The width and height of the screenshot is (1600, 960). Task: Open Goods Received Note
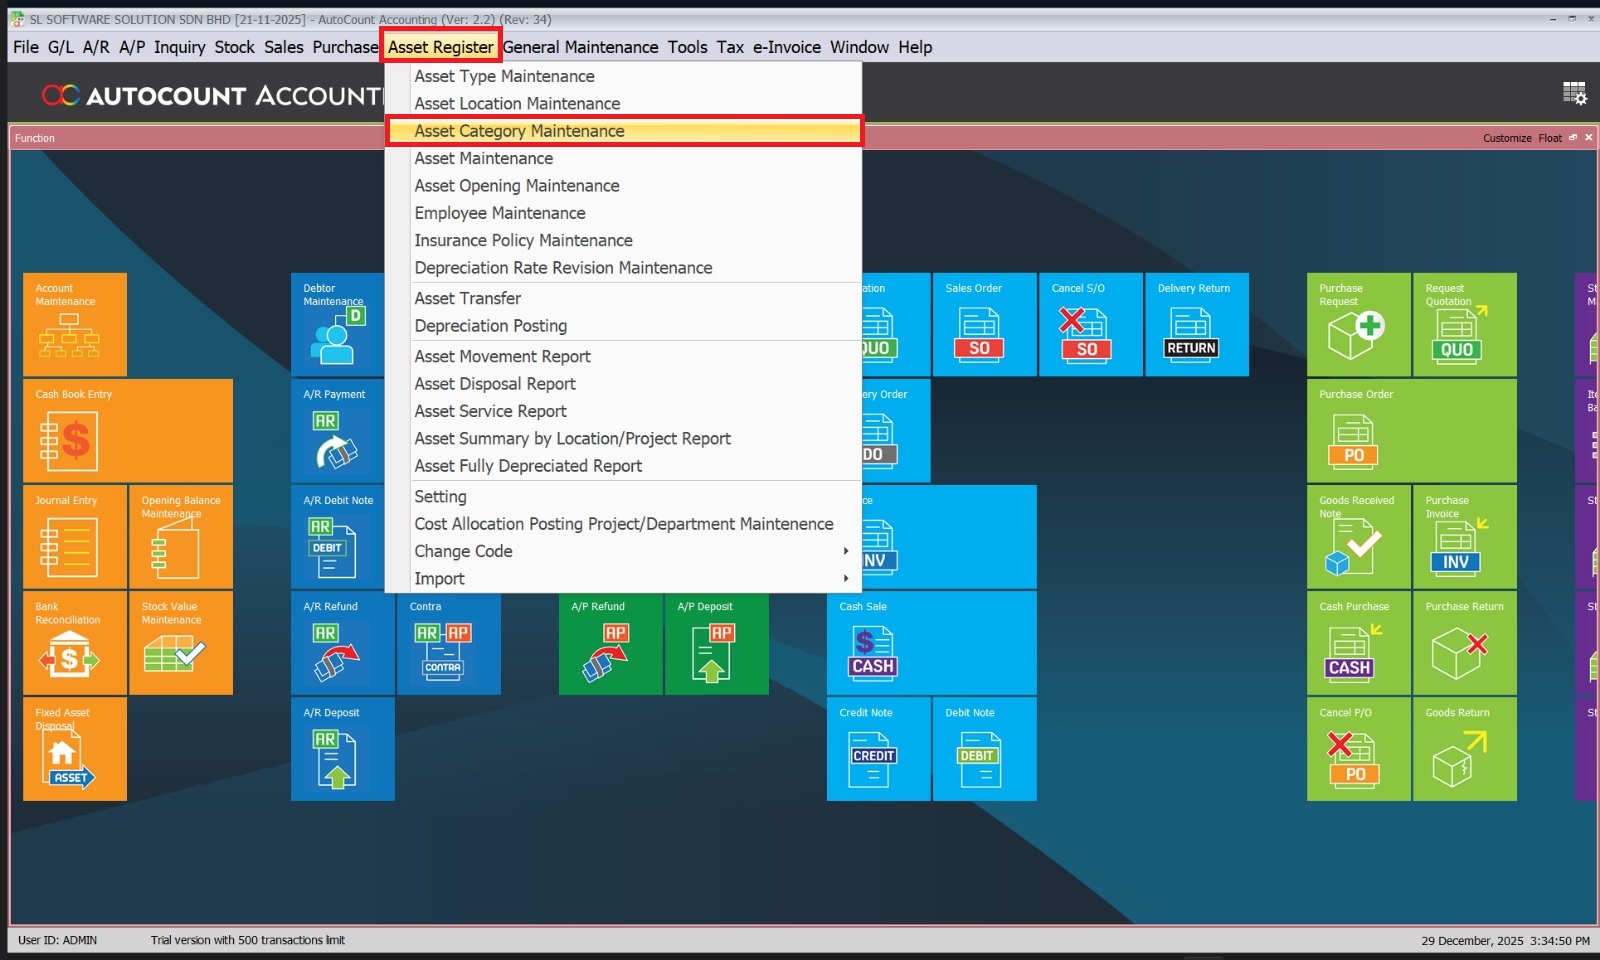click(1356, 537)
